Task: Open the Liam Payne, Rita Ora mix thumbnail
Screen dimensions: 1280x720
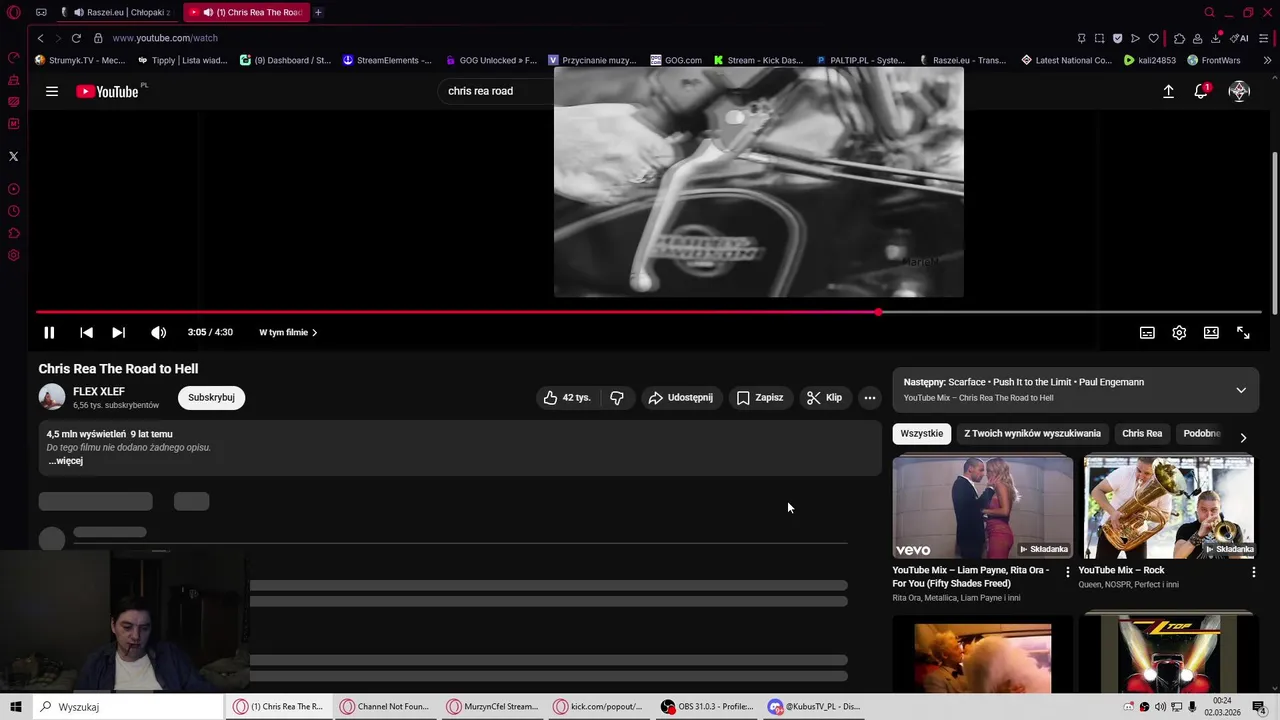Action: coord(983,507)
